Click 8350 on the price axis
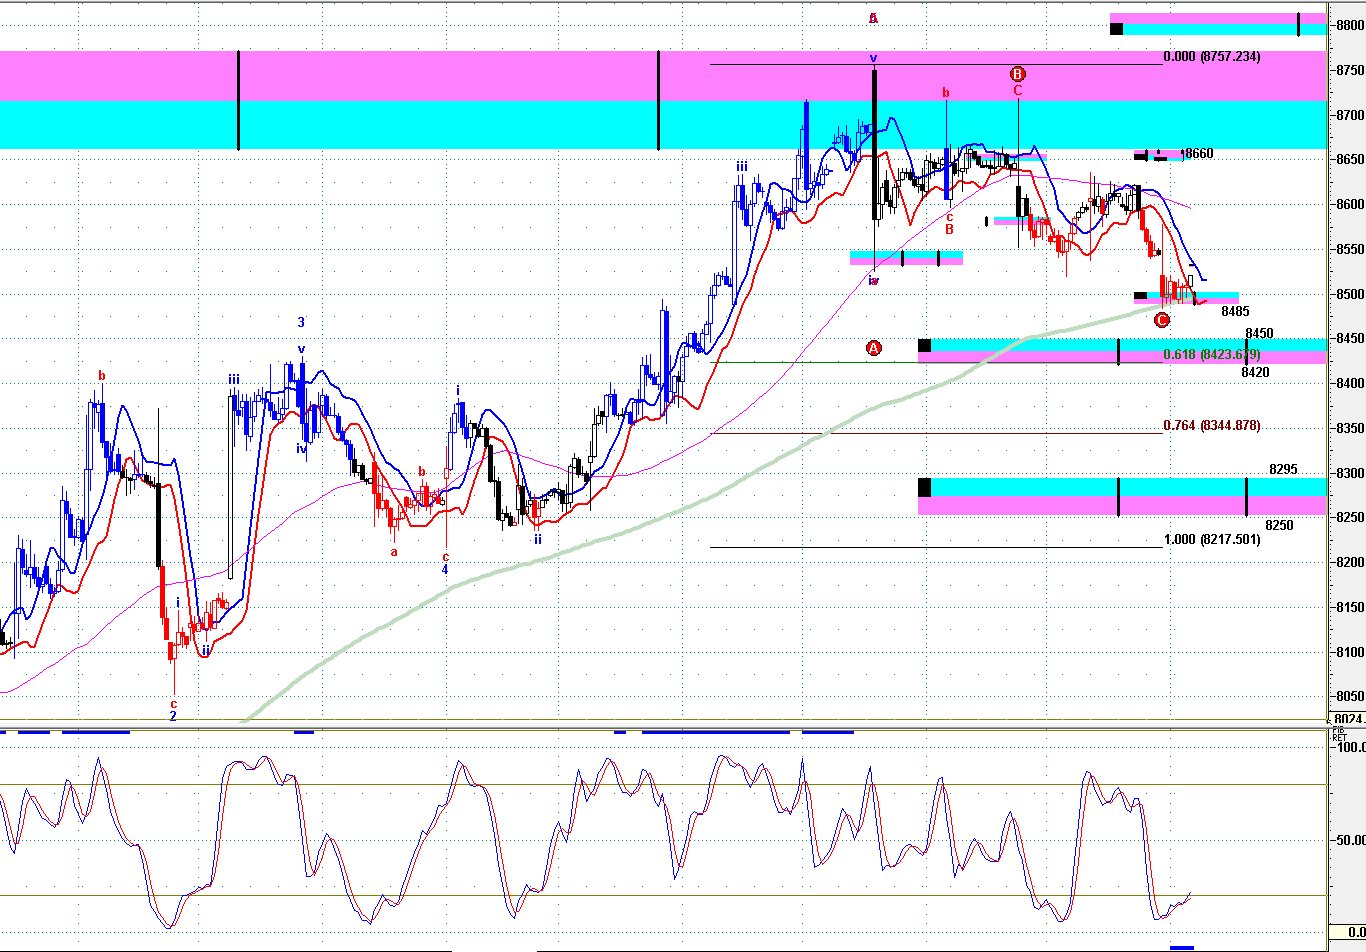 (x=1350, y=429)
